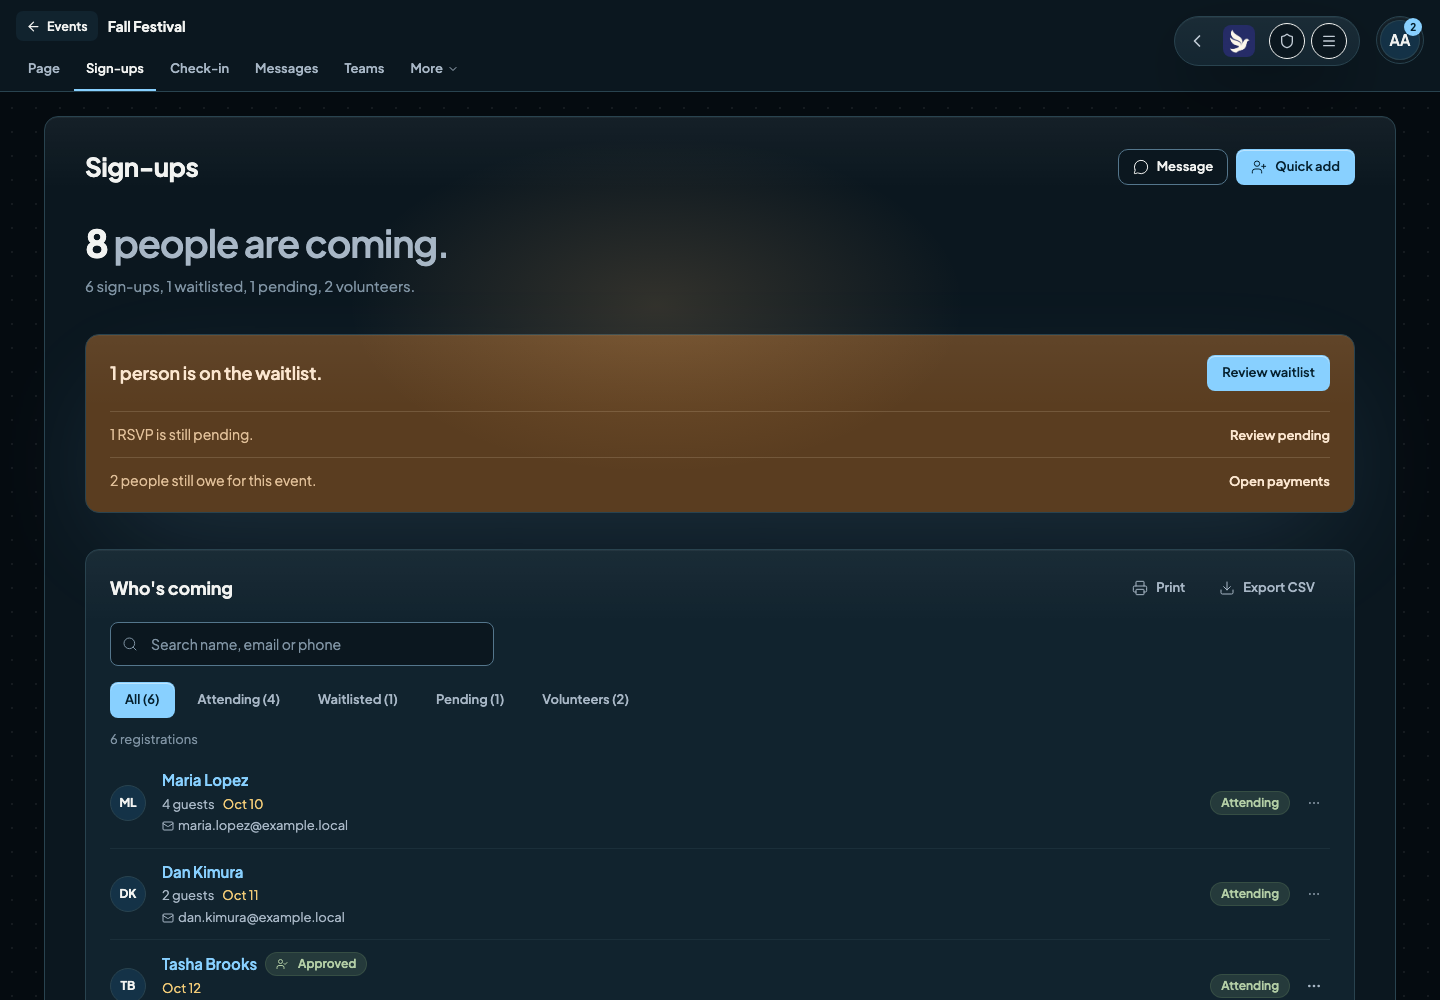Open the Teams tab
The width and height of the screenshot is (1440, 1000).
[364, 69]
